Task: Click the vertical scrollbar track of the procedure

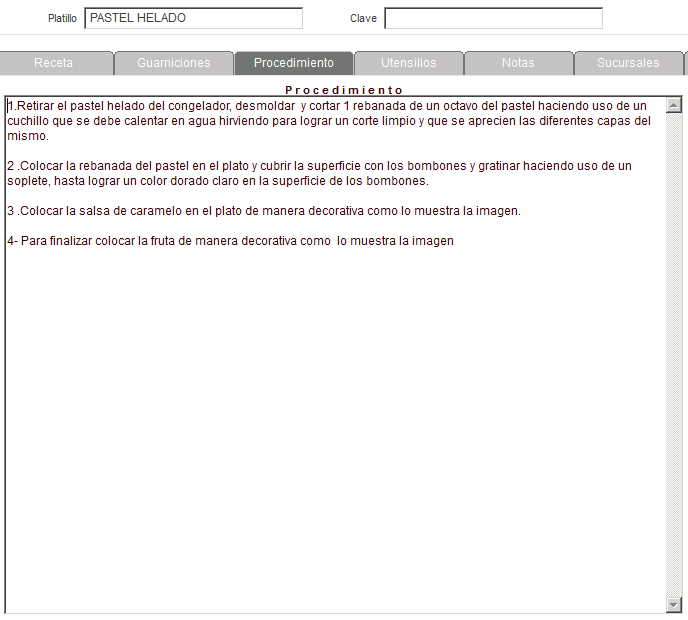Action: click(x=673, y=350)
